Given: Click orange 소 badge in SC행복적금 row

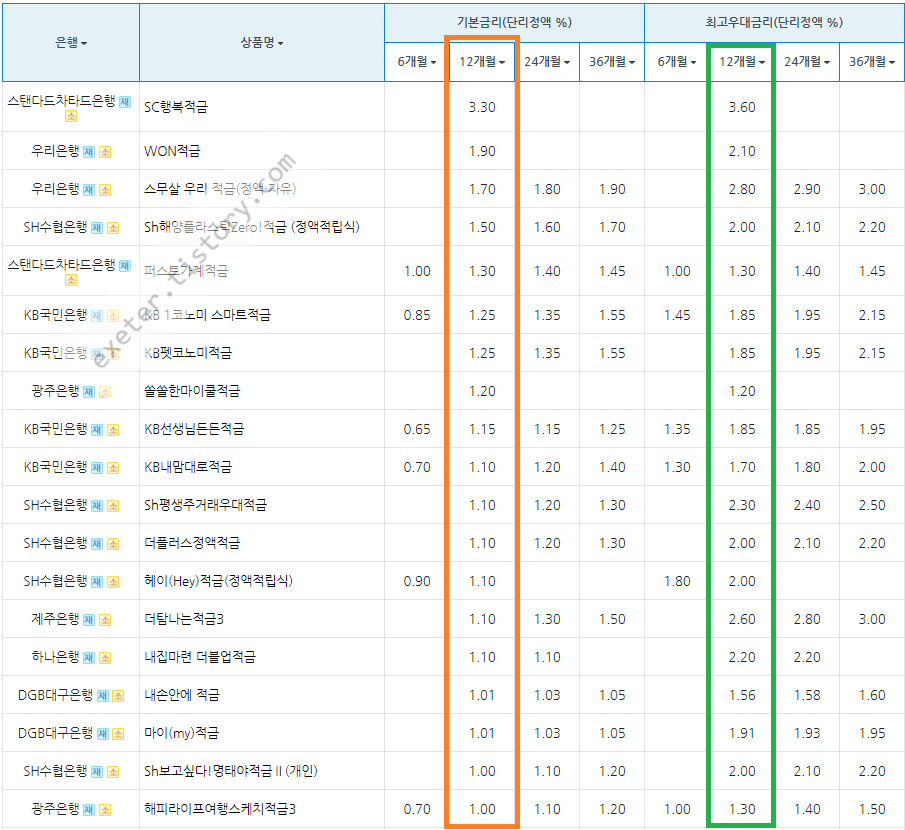Looking at the screenshot, I should tap(71, 116).
